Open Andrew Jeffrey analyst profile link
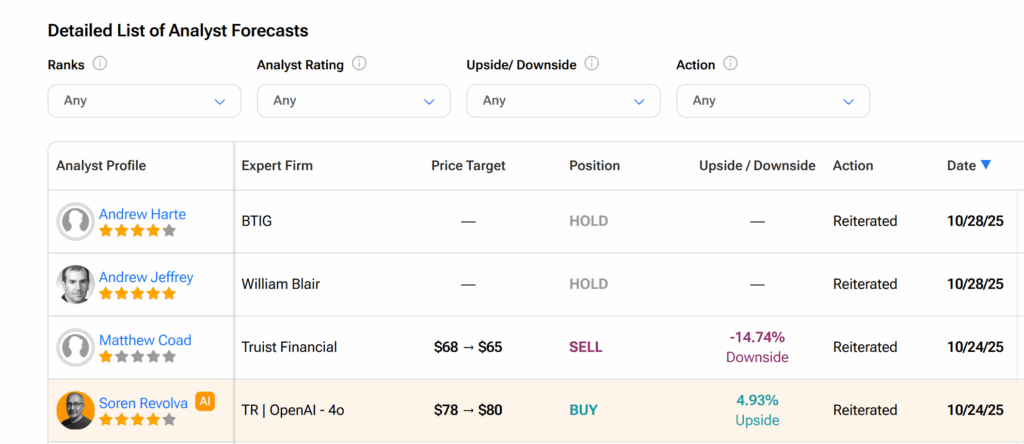The width and height of the screenshot is (1024, 444). (146, 277)
